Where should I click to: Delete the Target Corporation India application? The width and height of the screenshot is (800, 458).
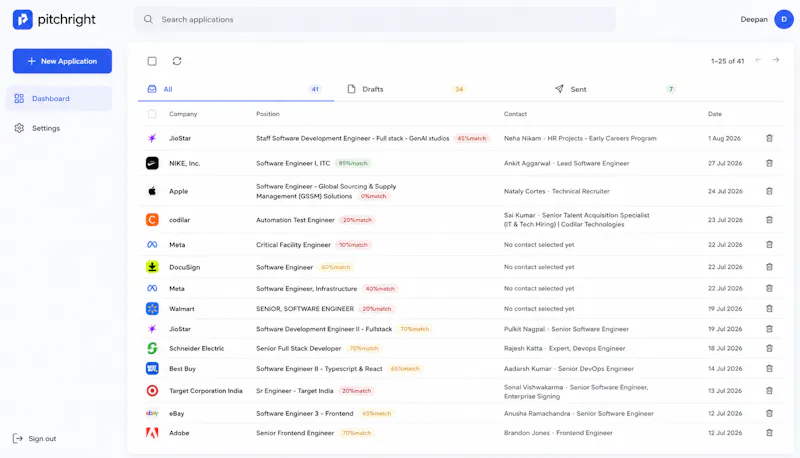[x=769, y=391]
